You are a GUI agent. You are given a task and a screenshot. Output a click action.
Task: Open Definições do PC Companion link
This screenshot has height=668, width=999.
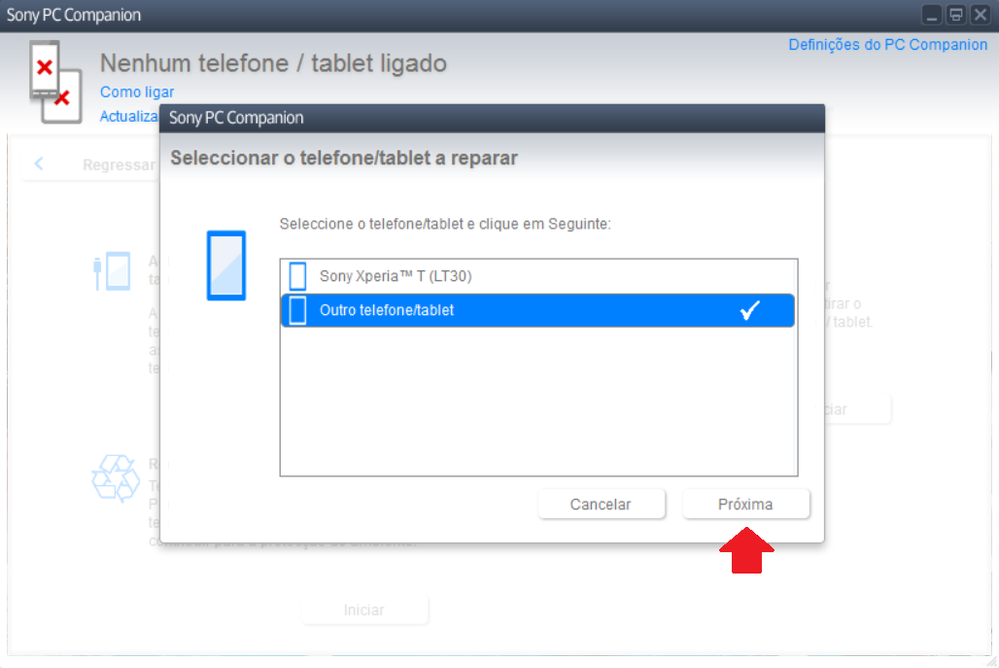(888, 45)
